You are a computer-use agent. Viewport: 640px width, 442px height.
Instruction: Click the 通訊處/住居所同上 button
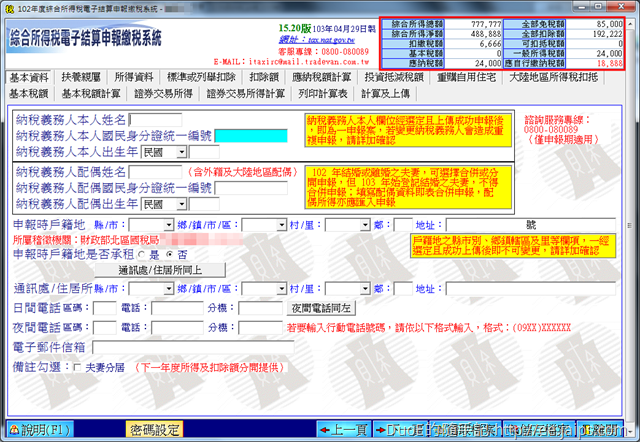pyautogui.click(x=160, y=270)
